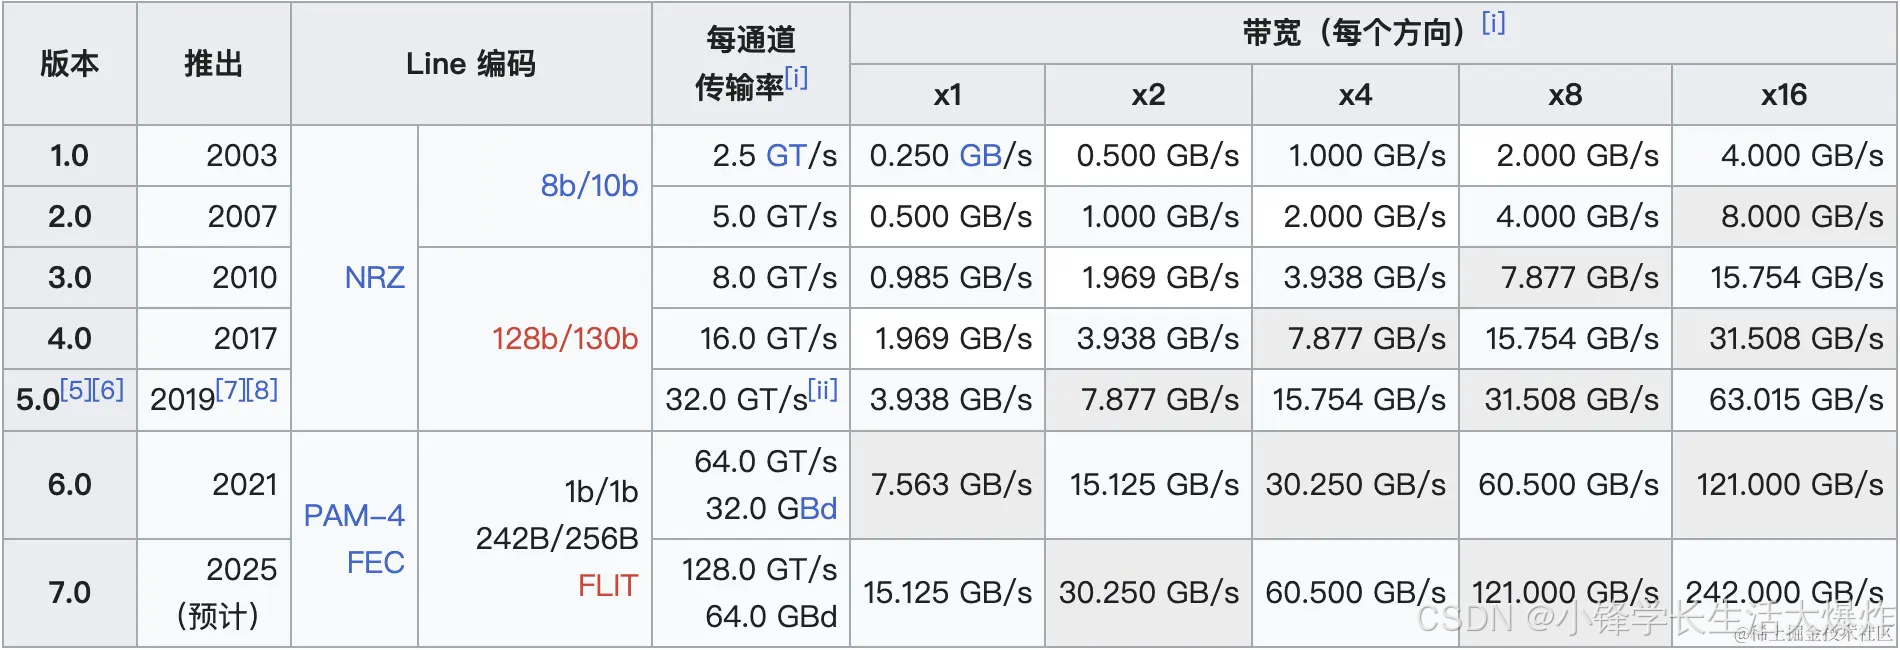
Task: Select the 版本 column header
Action: pos(70,64)
